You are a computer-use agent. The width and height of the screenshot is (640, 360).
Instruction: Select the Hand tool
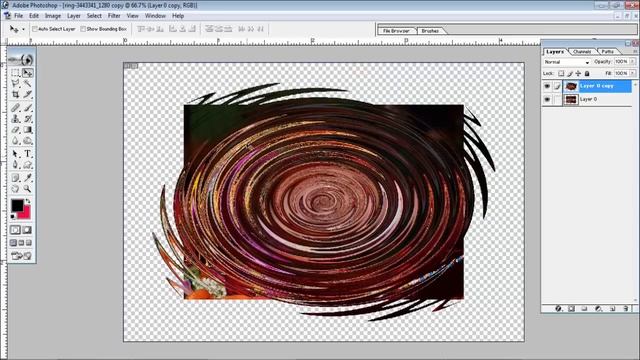pos(16,189)
